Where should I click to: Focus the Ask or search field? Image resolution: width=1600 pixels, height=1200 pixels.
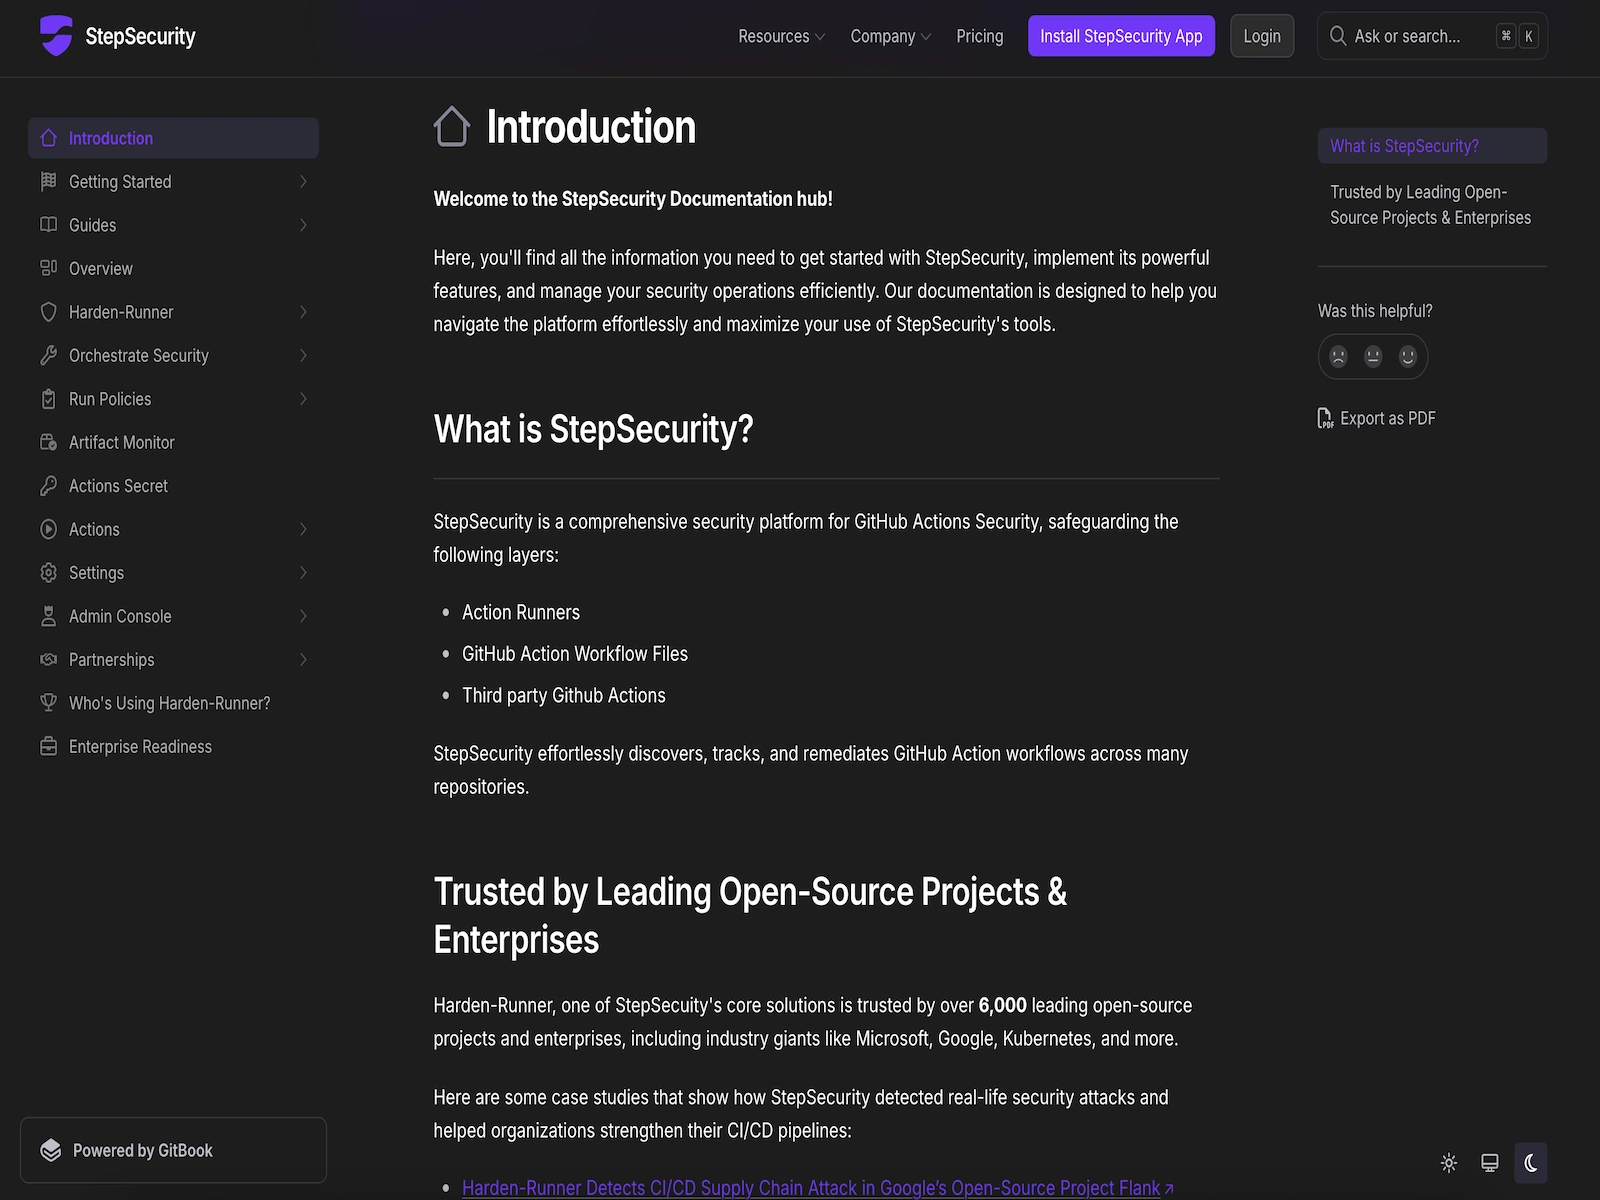1432,36
